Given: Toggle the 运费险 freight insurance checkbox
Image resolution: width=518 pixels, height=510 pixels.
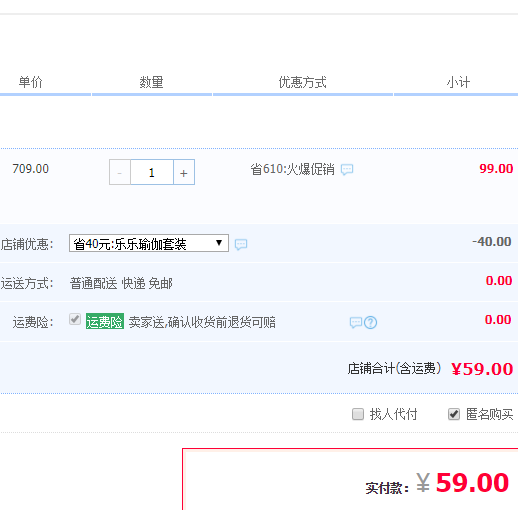Looking at the screenshot, I should pos(75,319).
